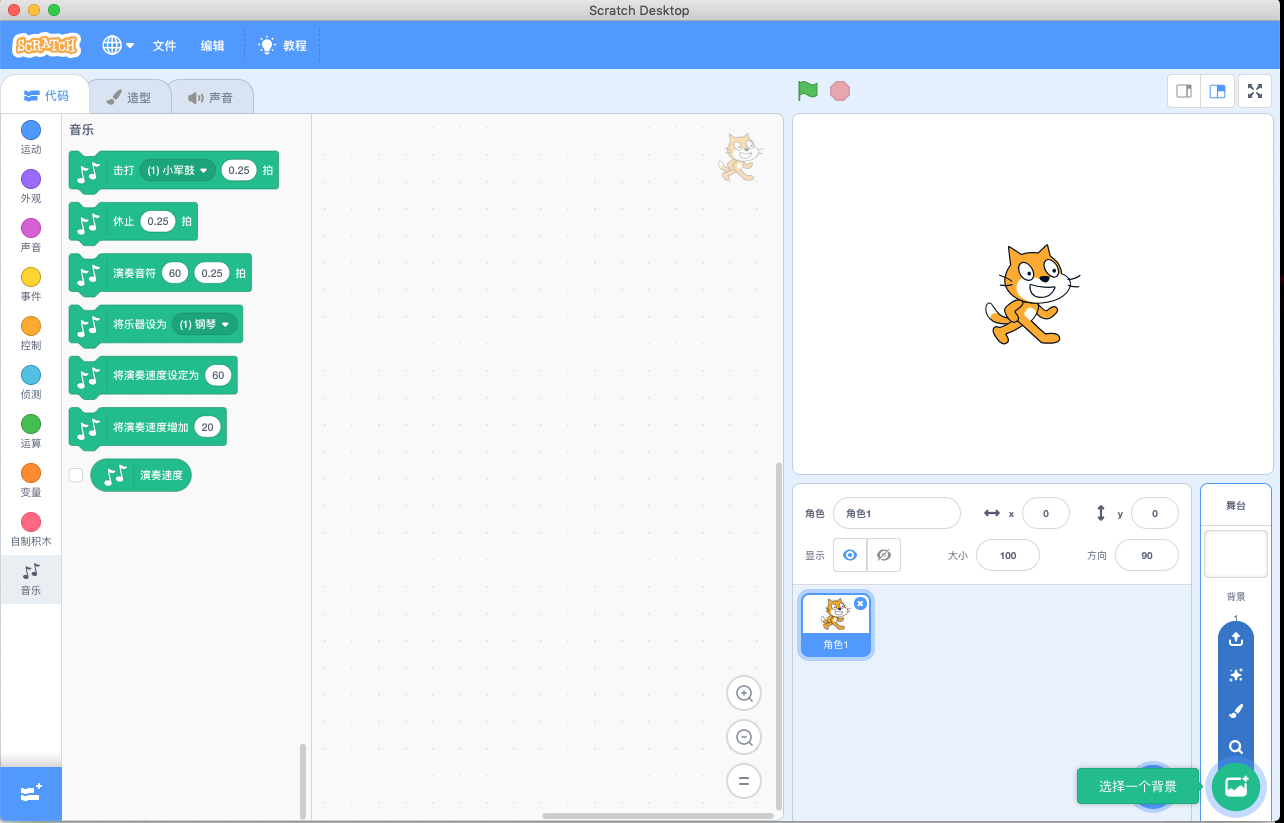1284x823 pixels.
Task: Tick the 演奏速度 reporter checkbox
Action: [76, 475]
